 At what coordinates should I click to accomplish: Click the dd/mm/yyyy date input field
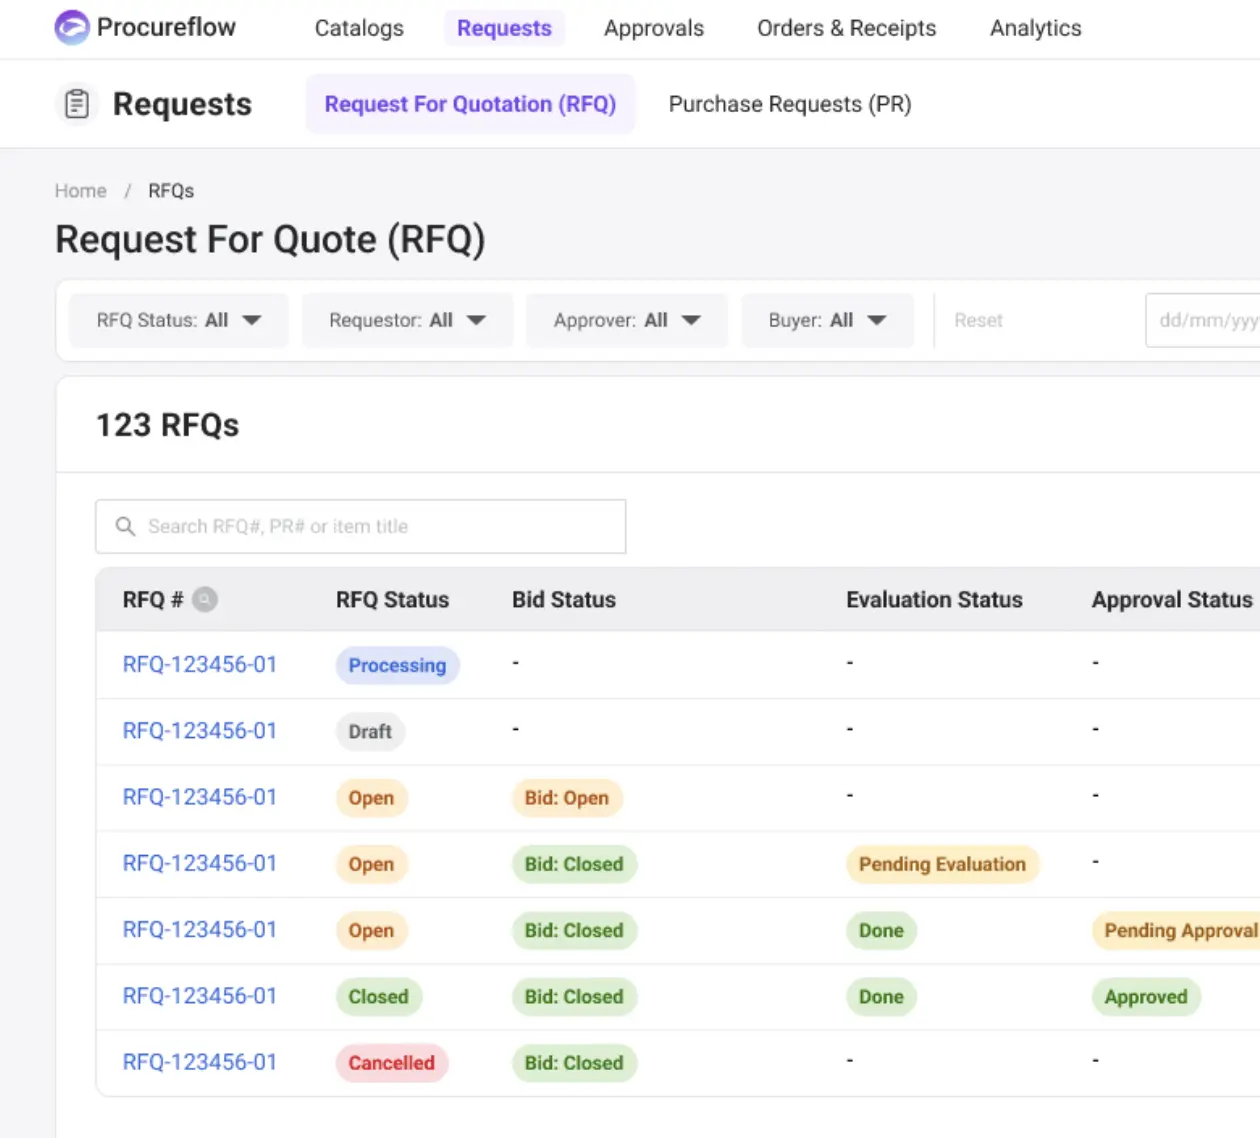[1205, 321]
